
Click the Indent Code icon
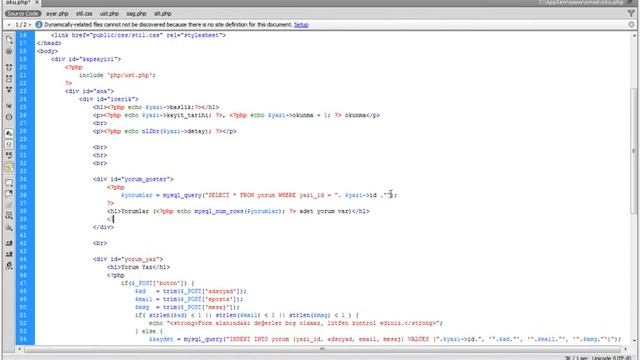click(x=9, y=243)
